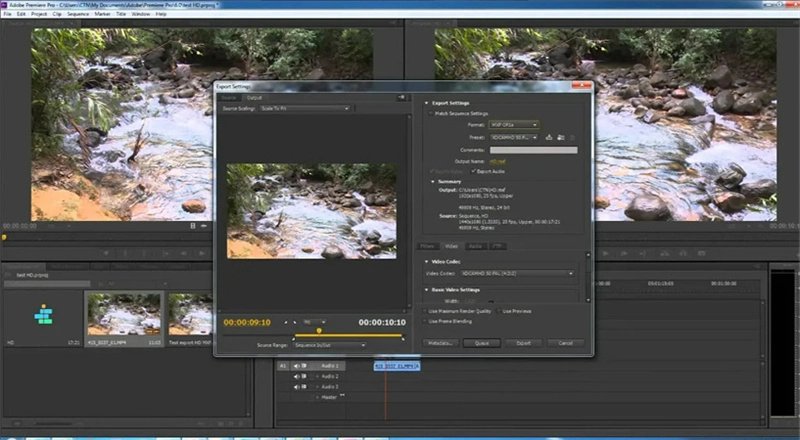Screen dimensions: 800x440
Task: Click the Output Name link
Action: (x=497, y=161)
